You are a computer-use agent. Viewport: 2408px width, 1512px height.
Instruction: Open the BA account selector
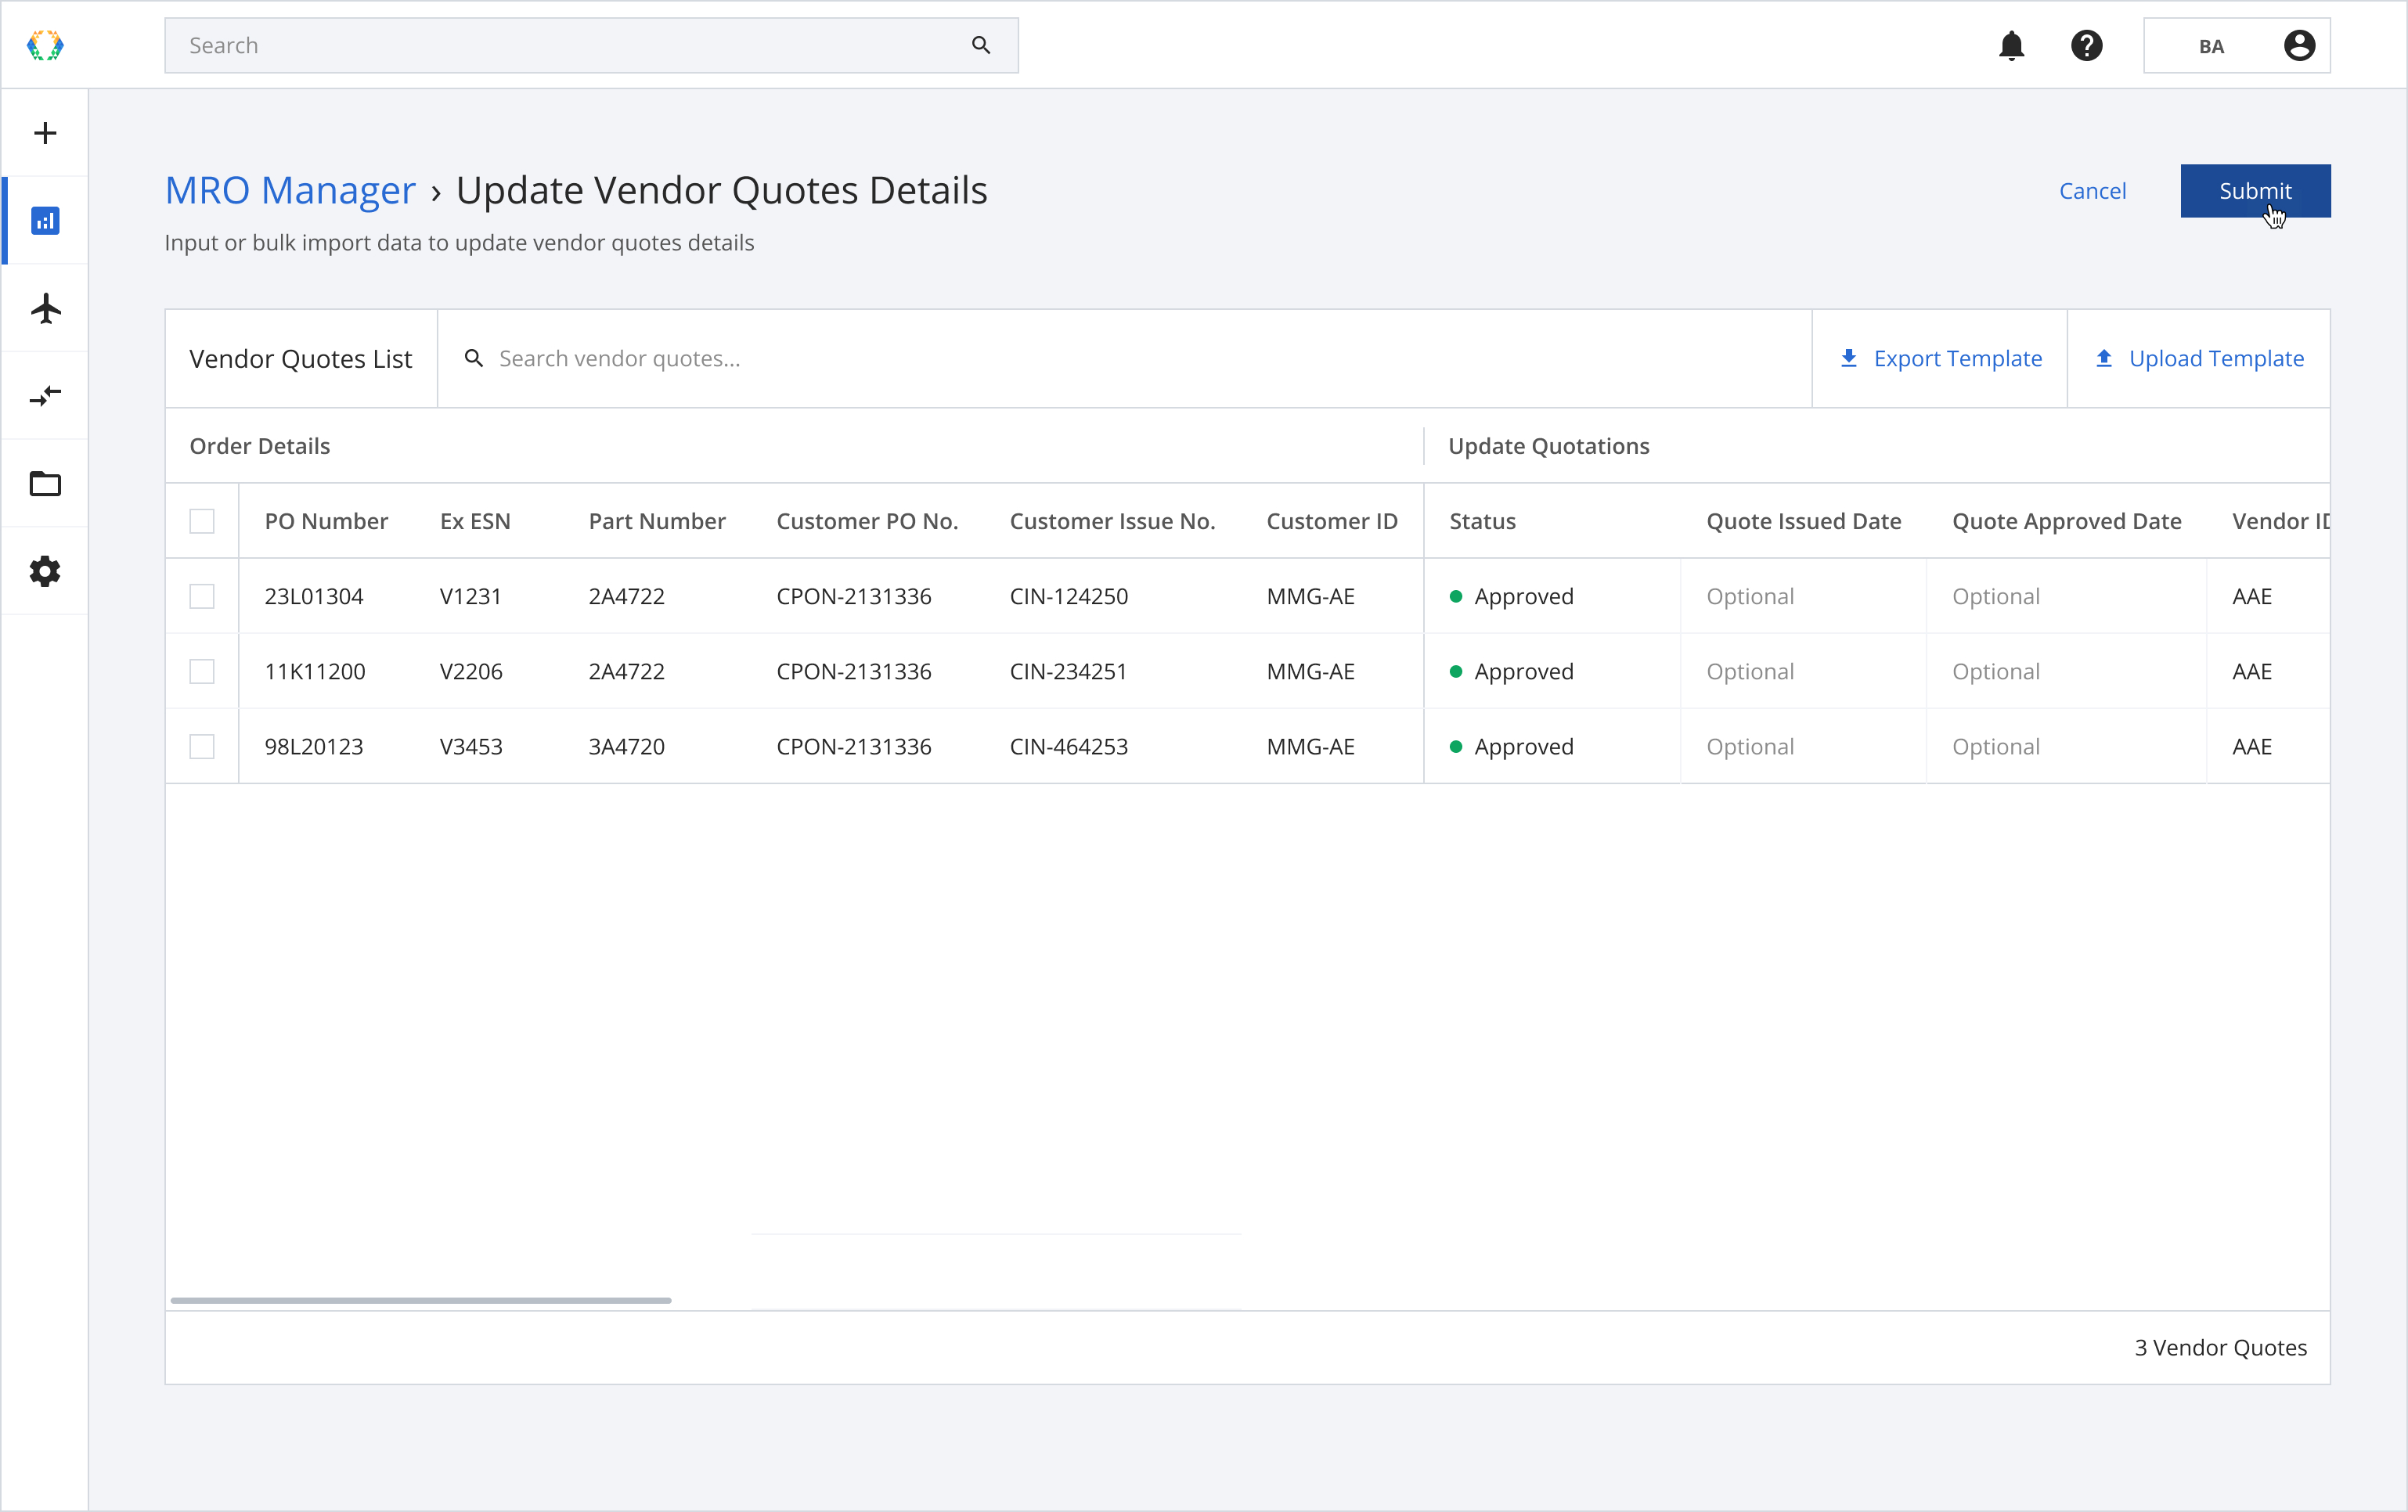(x=2236, y=45)
